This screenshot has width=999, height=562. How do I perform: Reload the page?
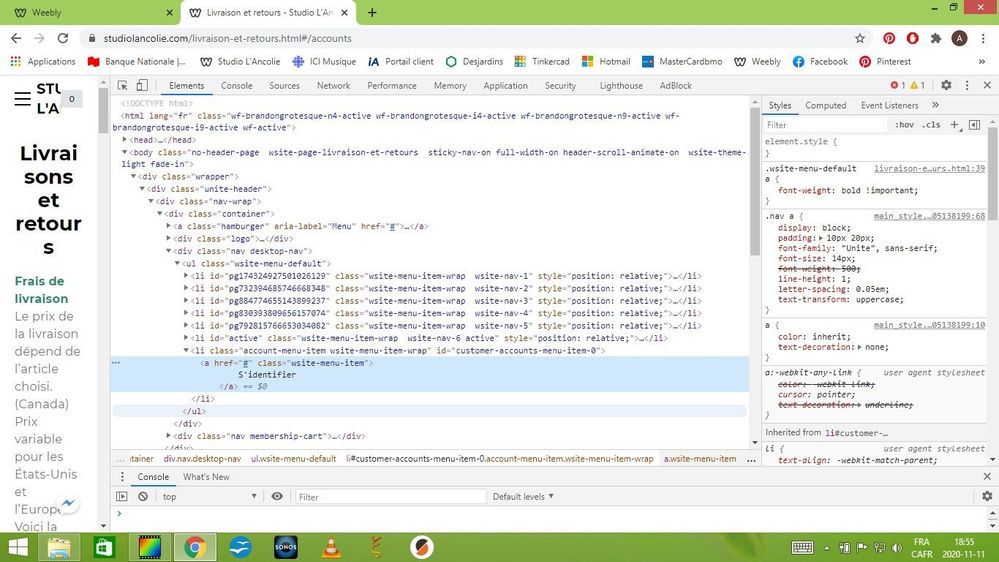point(63,38)
